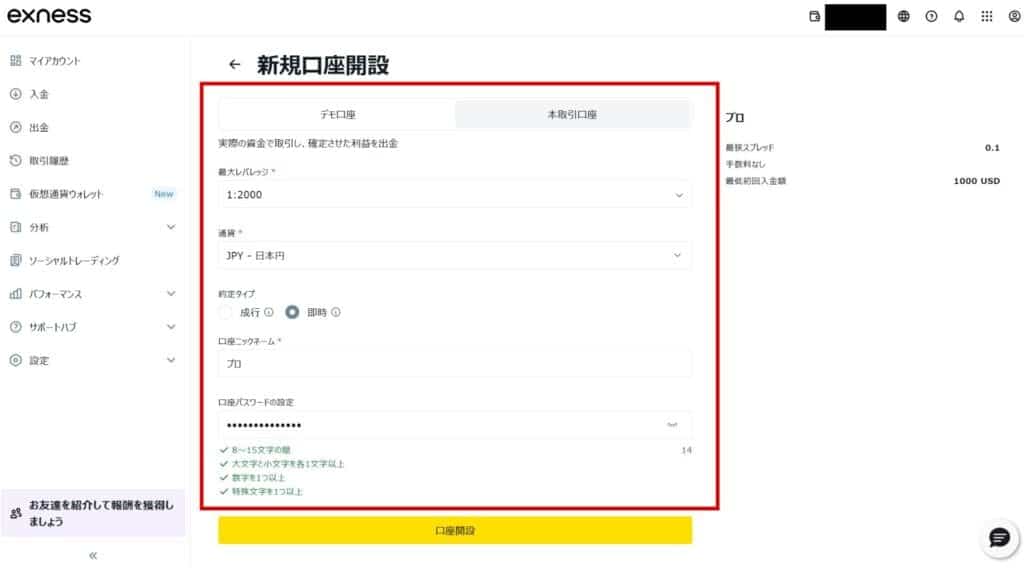
Task: Click the Exness logo
Action: pos(49,16)
